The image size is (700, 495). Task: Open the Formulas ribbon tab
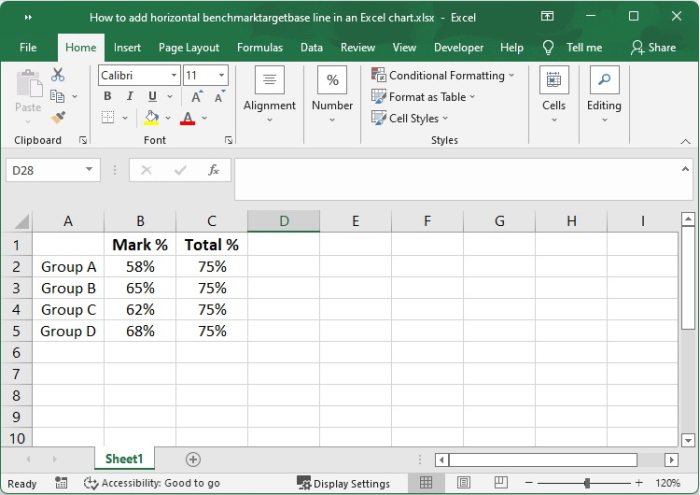[x=259, y=47]
